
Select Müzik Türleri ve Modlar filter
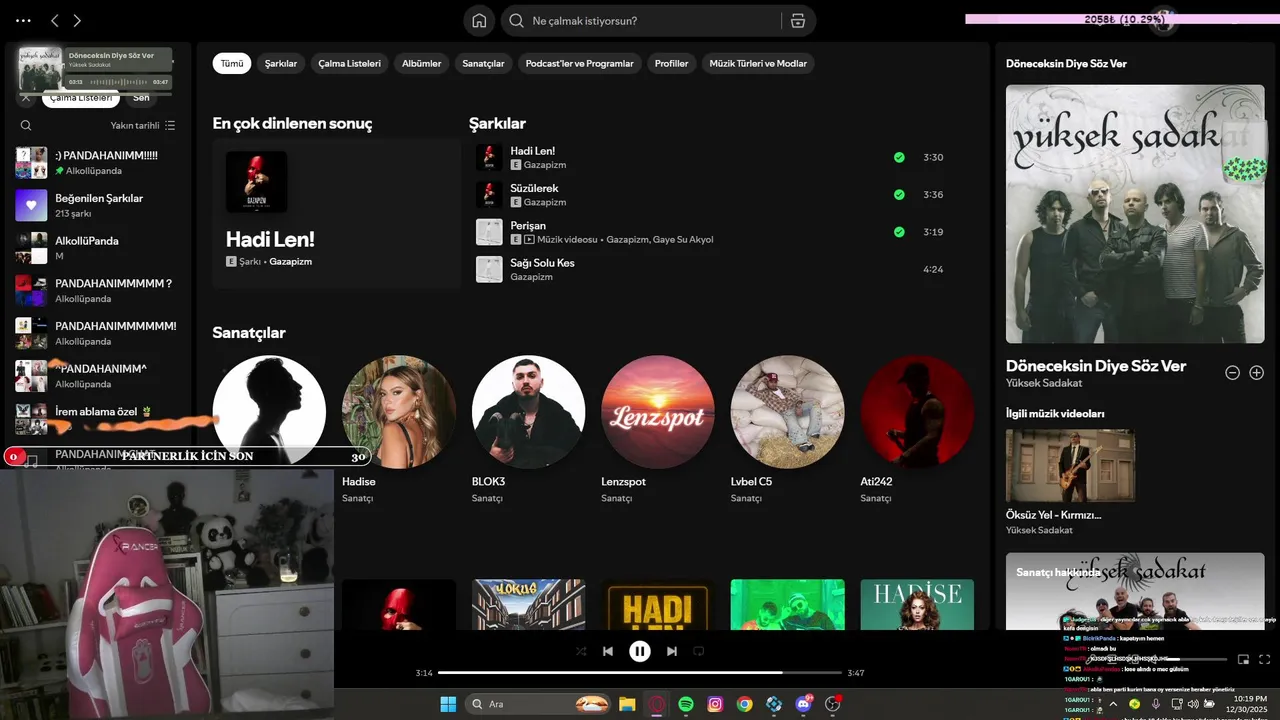[x=758, y=63]
